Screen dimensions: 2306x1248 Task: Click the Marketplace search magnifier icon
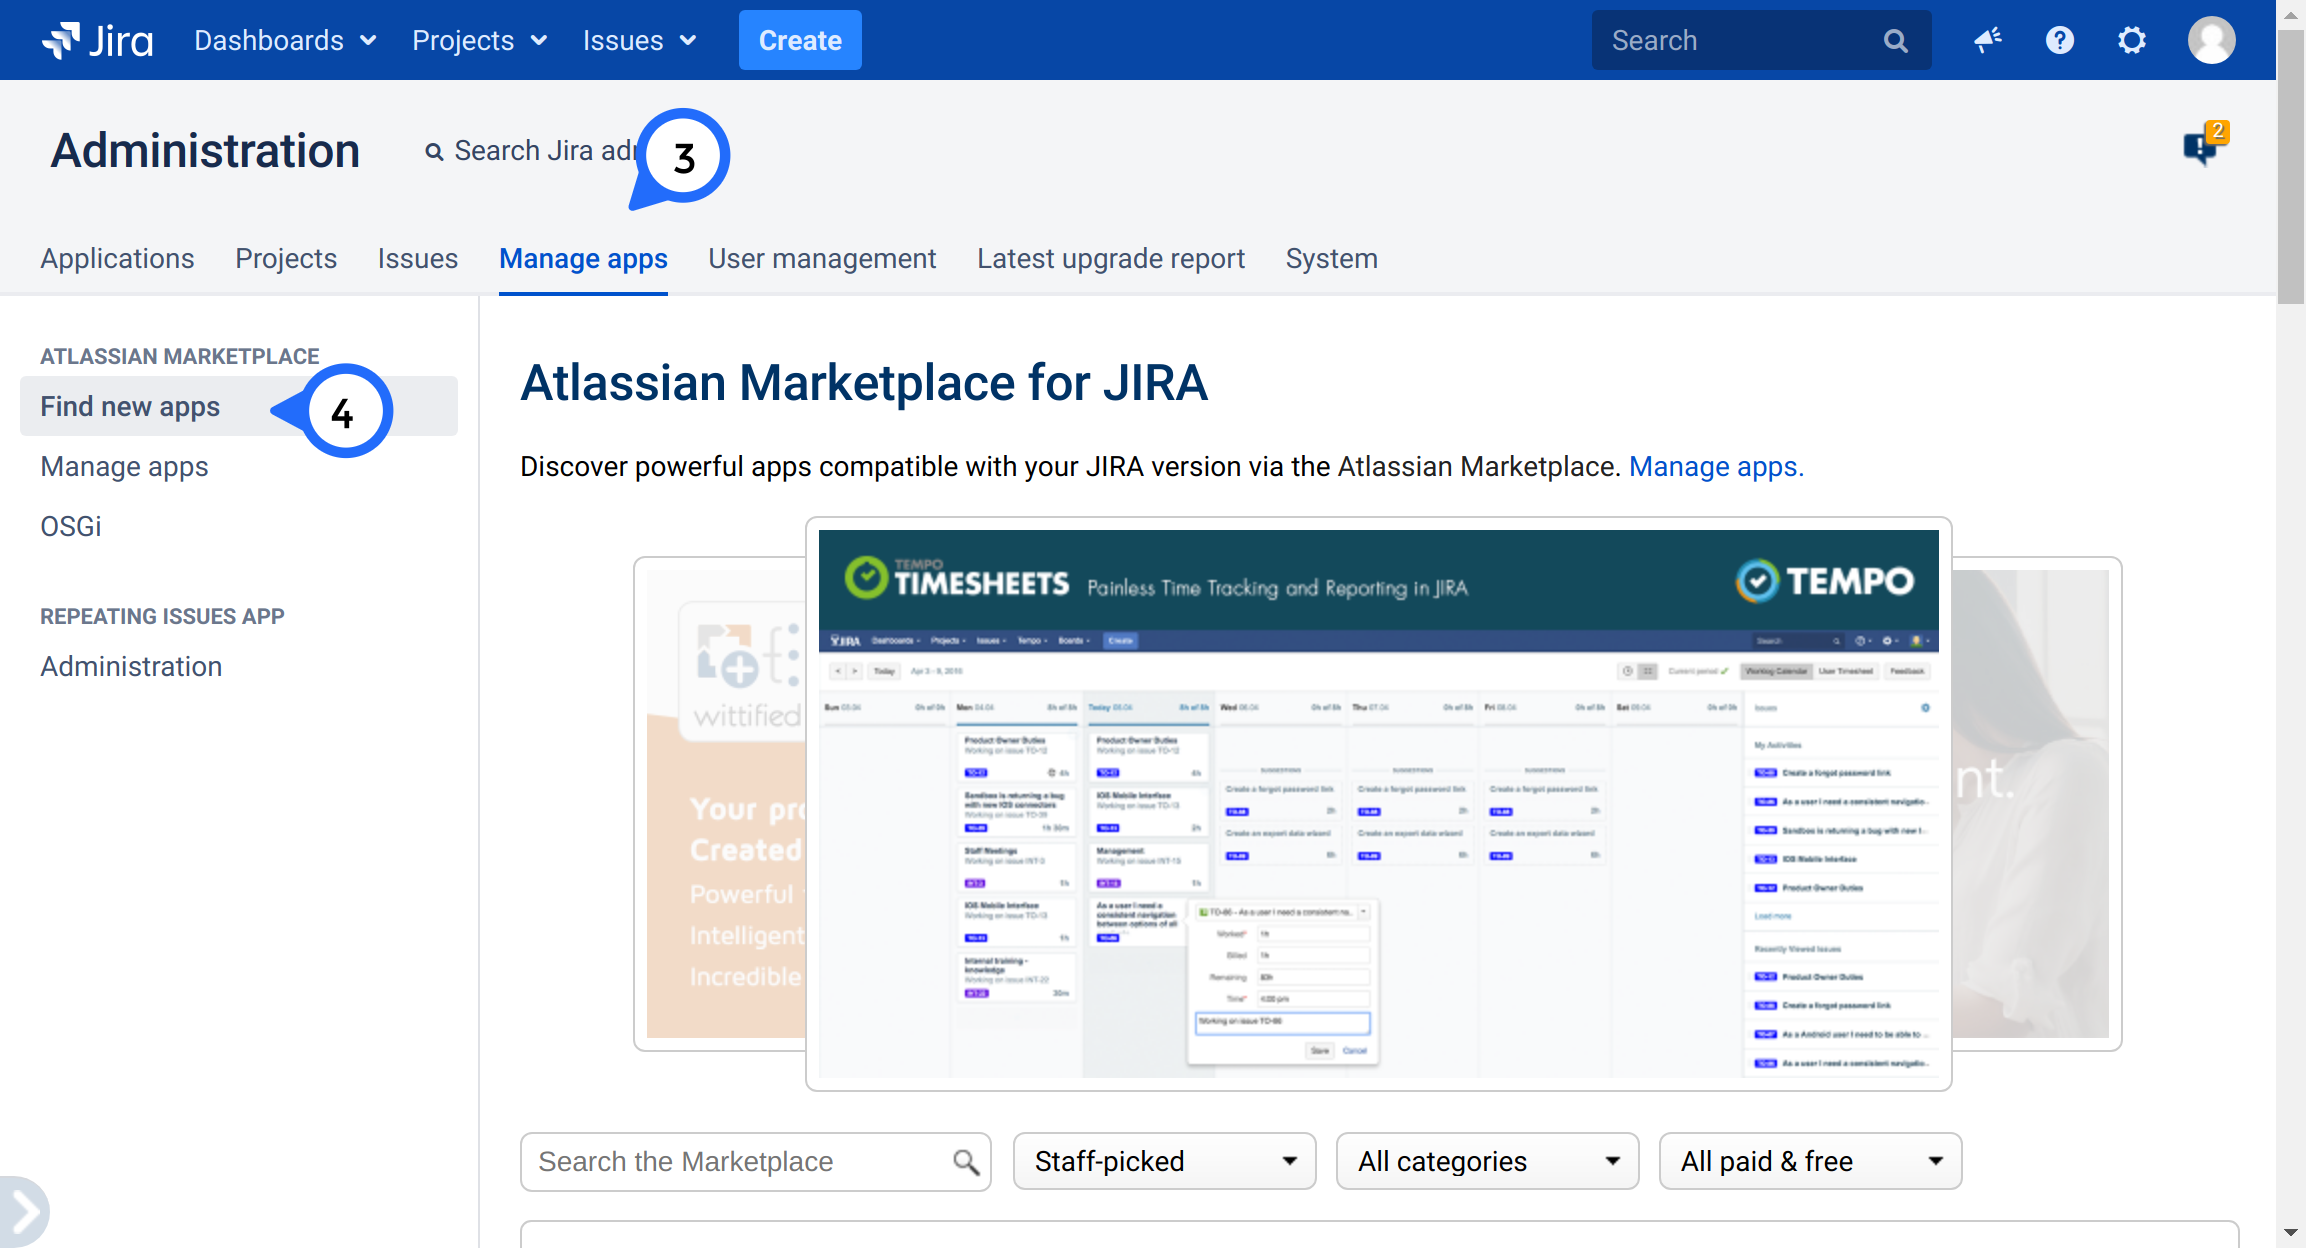click(965, 1162)
